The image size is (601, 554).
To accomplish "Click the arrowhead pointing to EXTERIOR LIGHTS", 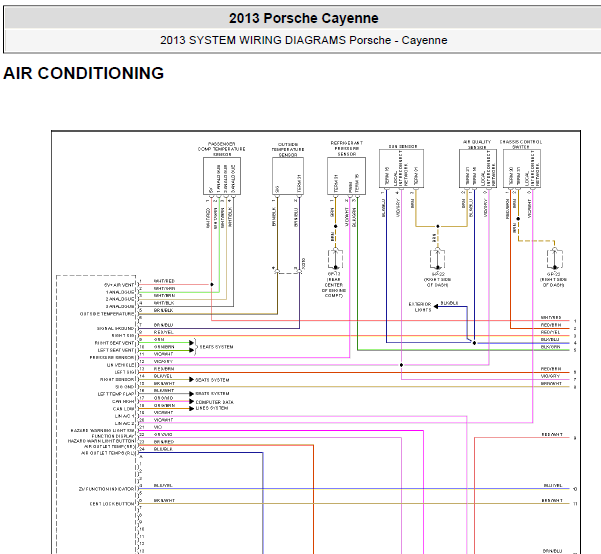I will [436, 306].
